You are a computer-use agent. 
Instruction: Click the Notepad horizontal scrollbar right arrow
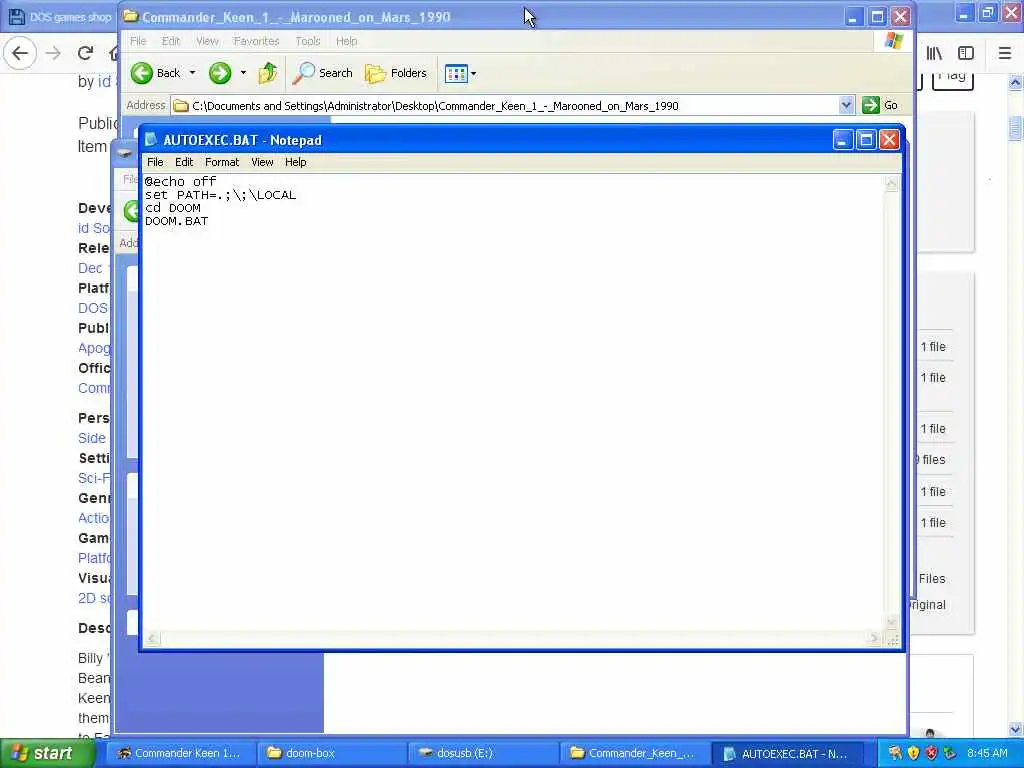[x=875, y=638]
